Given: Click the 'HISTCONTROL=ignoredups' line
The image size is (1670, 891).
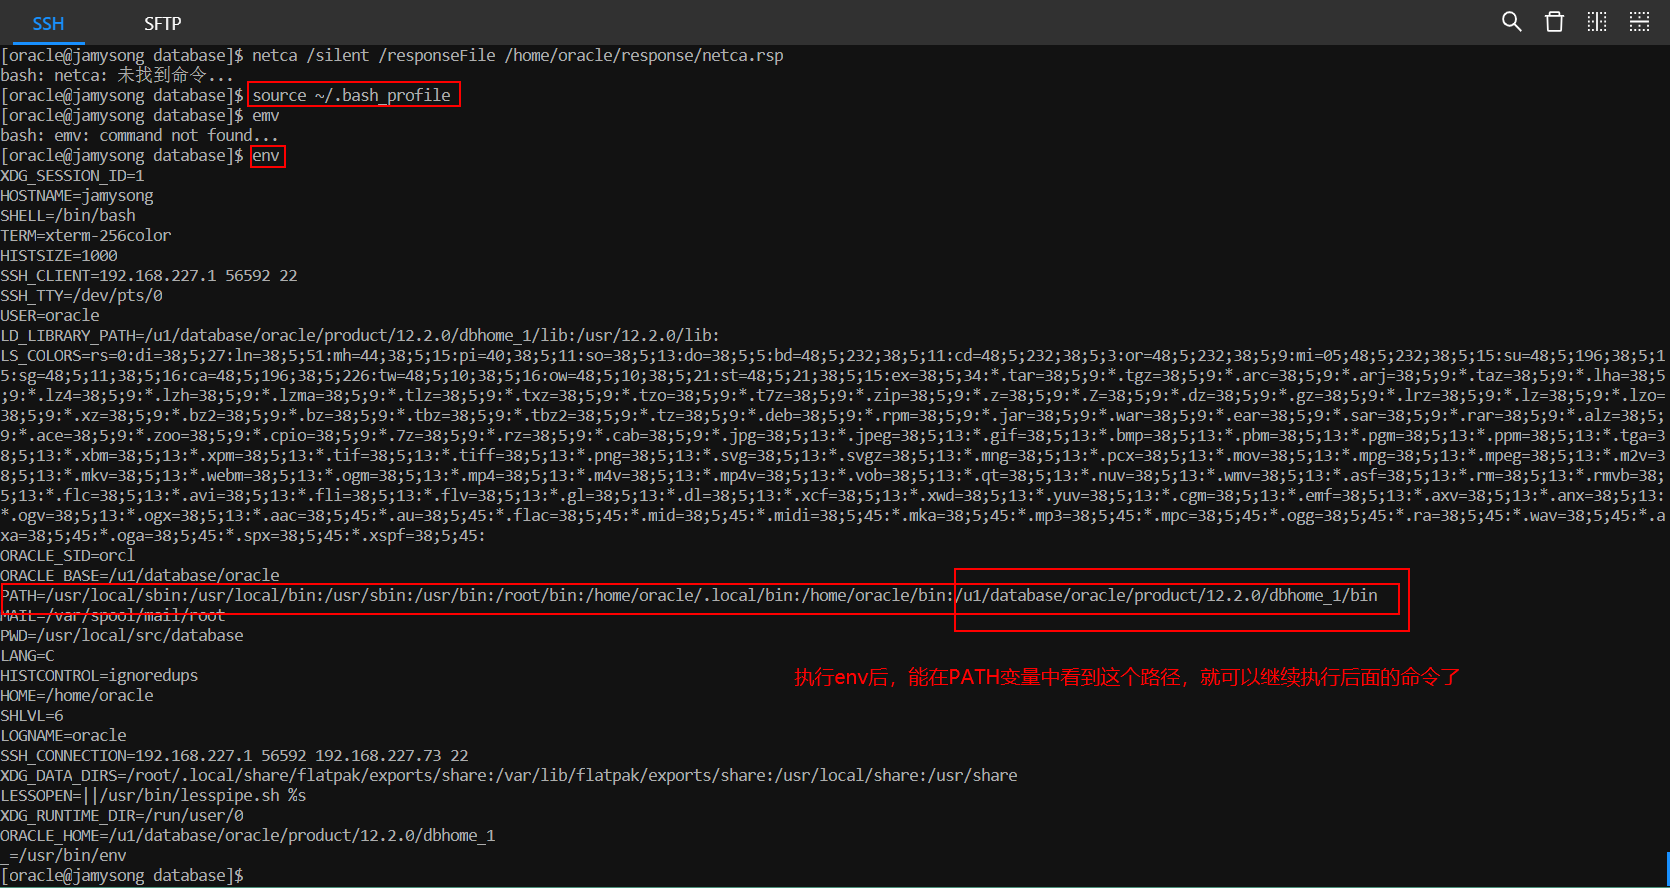Looking at the screenshot, I should coord(99,676).
